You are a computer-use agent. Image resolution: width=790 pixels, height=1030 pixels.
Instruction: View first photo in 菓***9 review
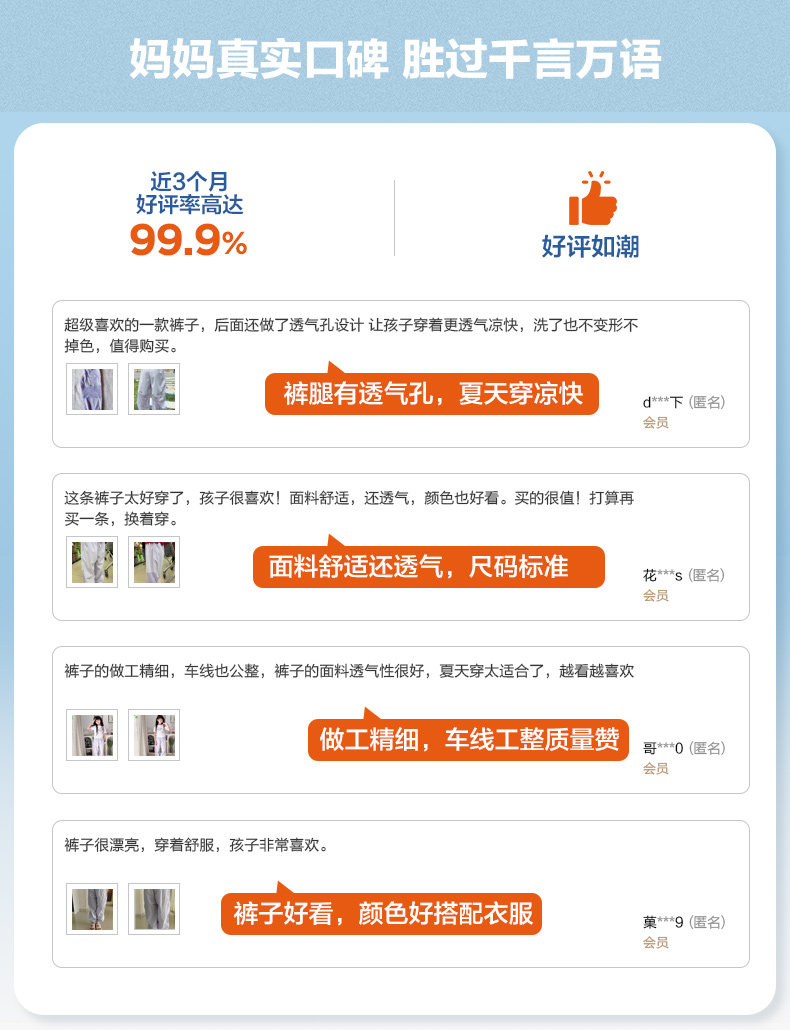pos(92,908)
